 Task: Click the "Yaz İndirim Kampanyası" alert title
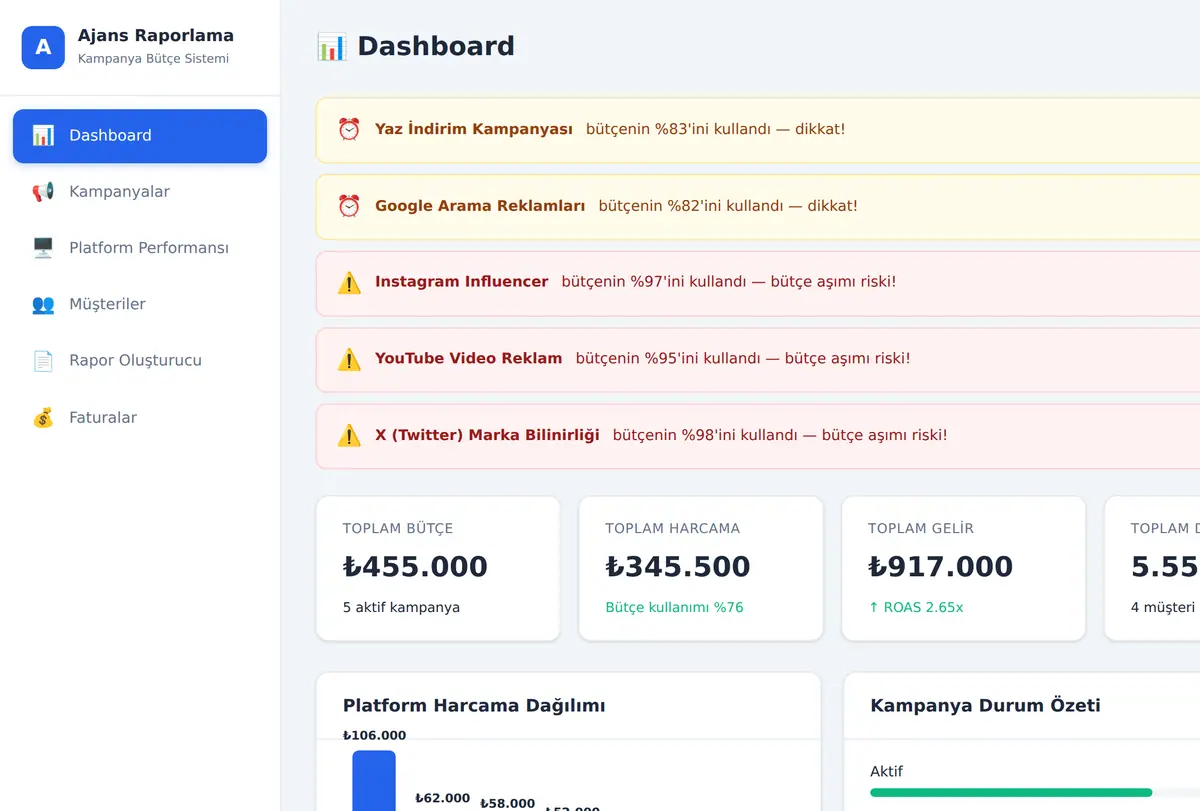(474, 129)
